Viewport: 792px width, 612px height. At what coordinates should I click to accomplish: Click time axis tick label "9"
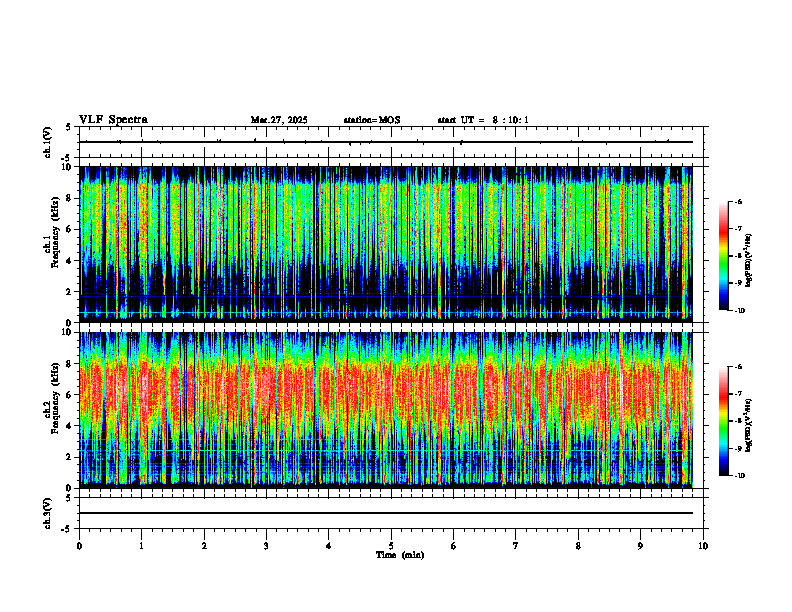point(640,546)
